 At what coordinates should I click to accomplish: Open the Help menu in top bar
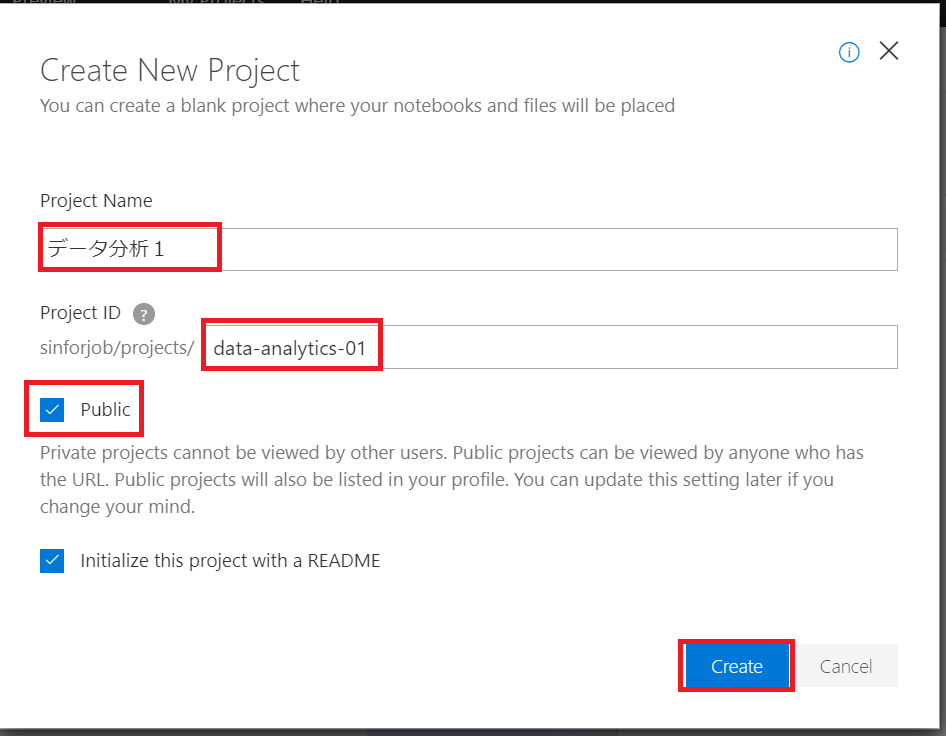coord(320,4)
